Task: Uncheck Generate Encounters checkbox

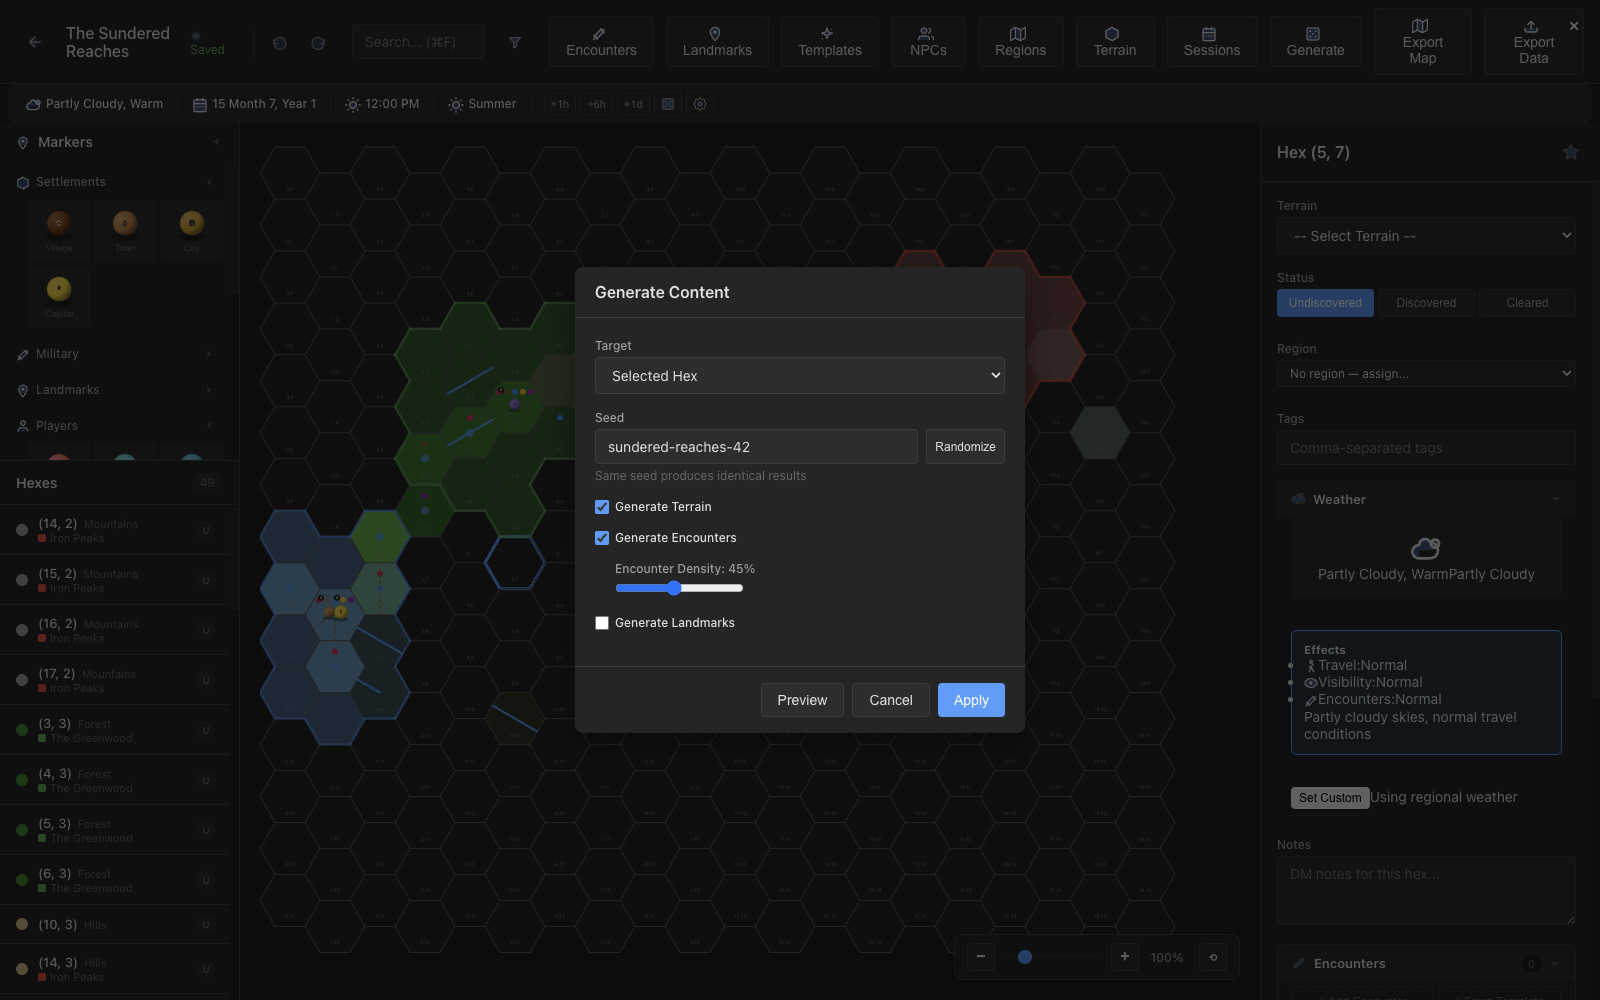Action: tap(602, 538)
